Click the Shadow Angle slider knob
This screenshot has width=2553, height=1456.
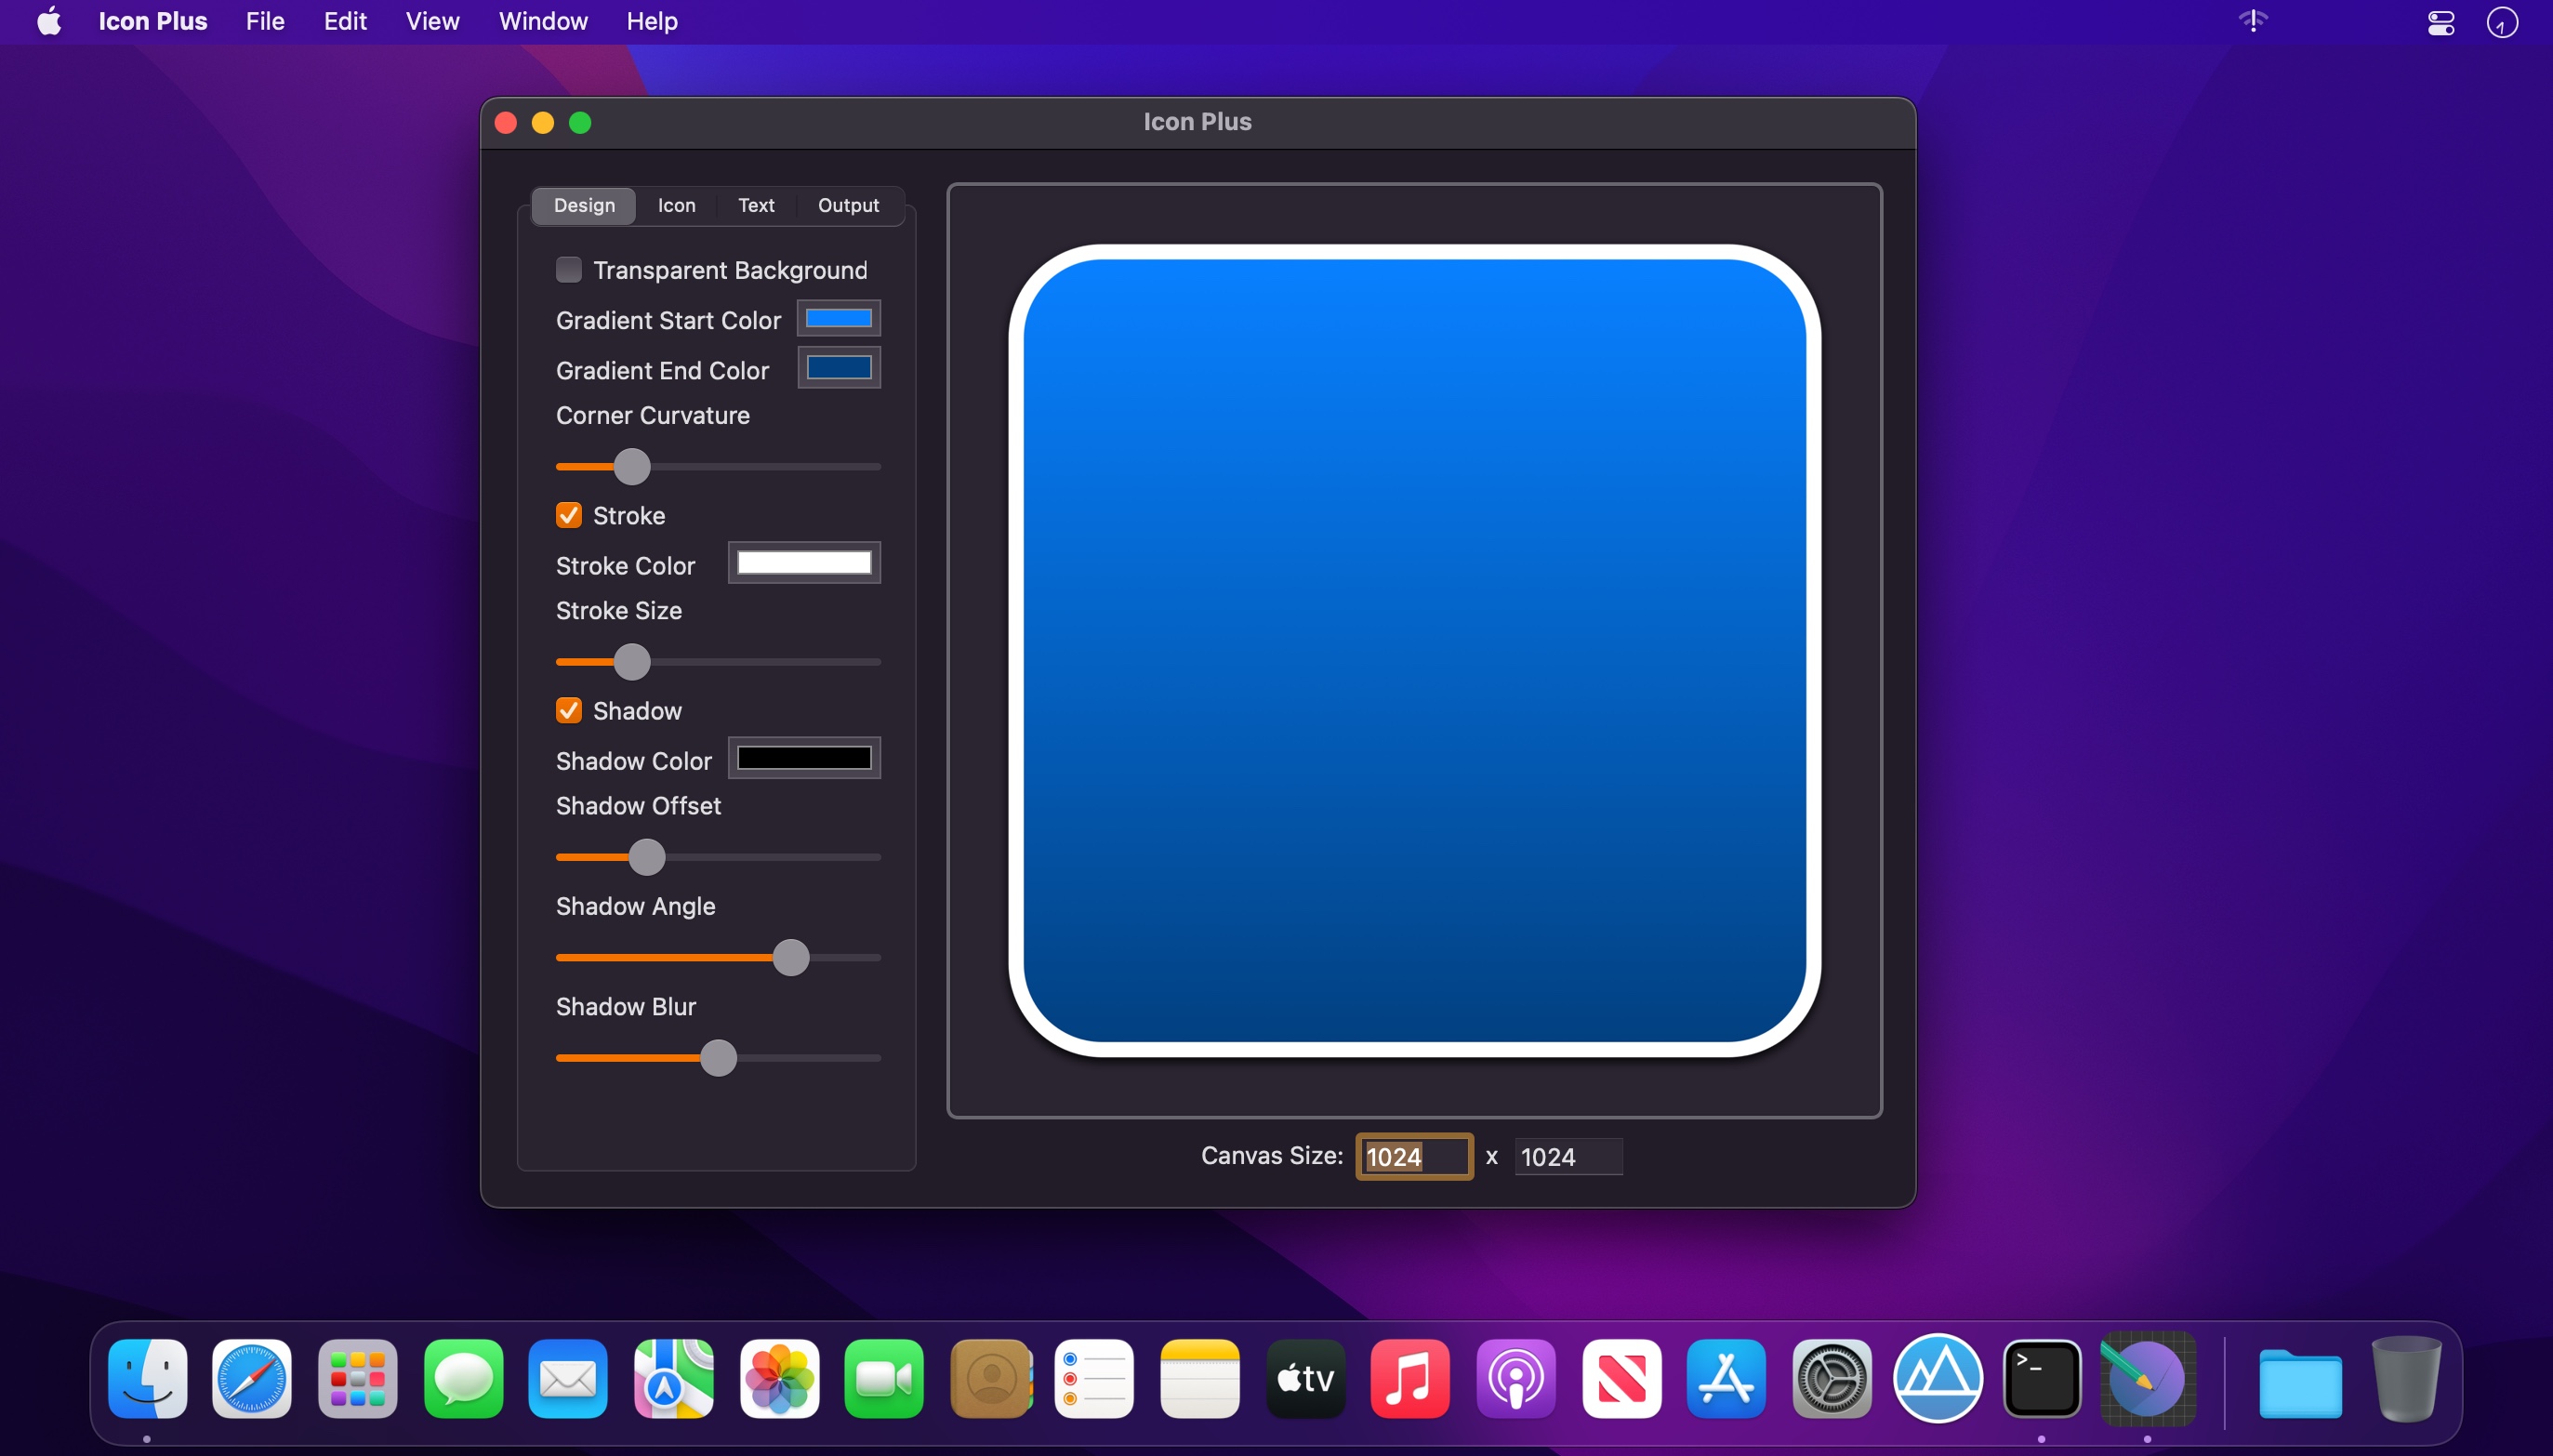point(791,957)
